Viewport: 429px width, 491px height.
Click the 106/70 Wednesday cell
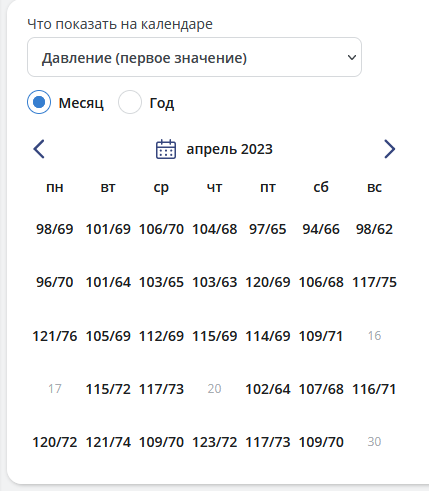point(161,229)
